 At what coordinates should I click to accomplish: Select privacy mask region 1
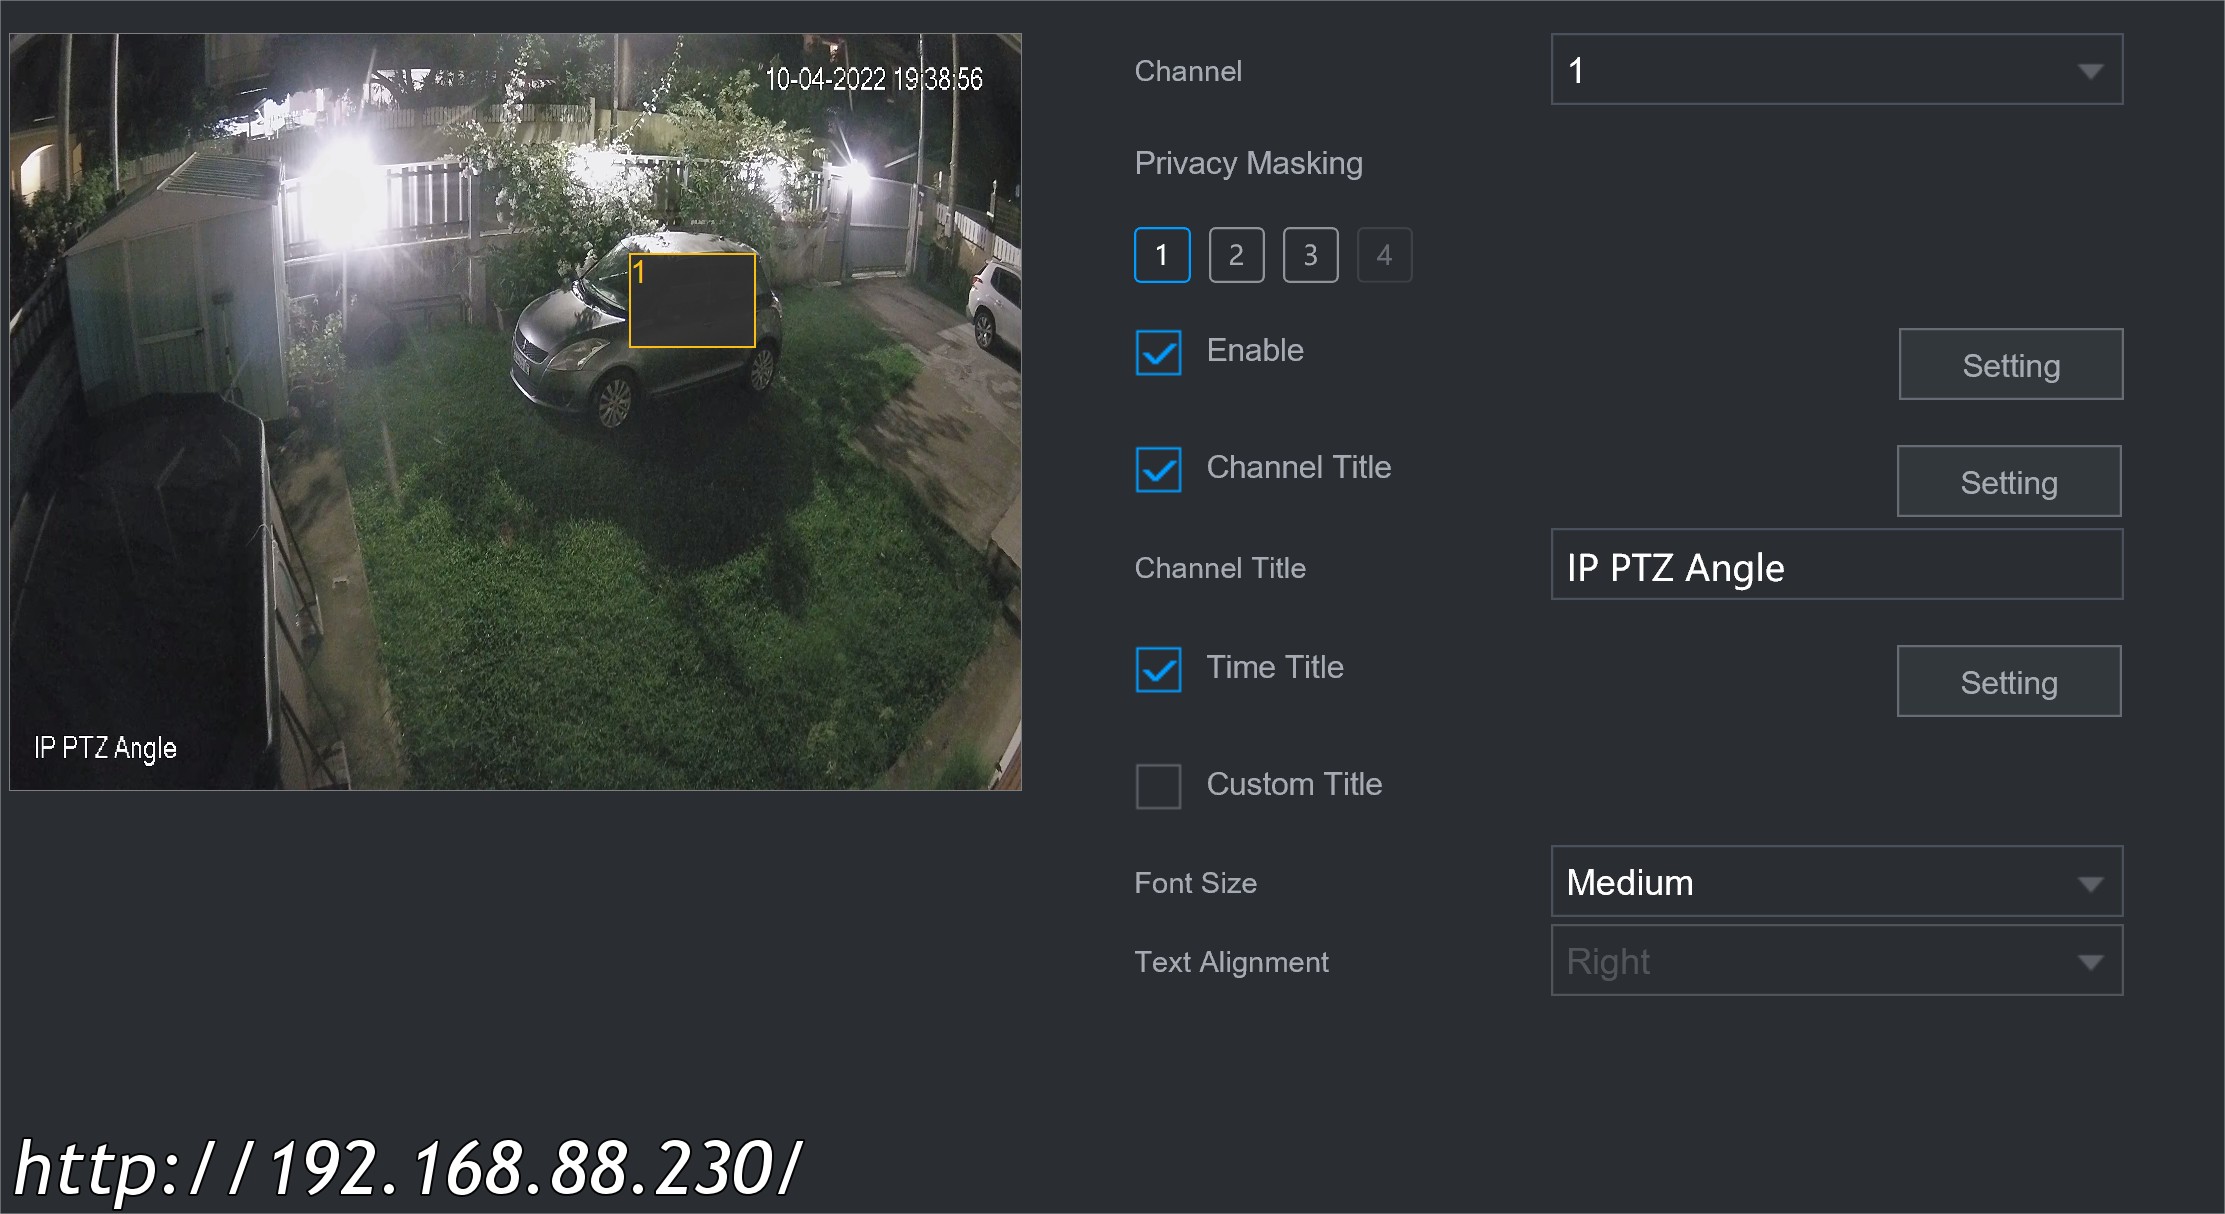[x=1162, y=255]
